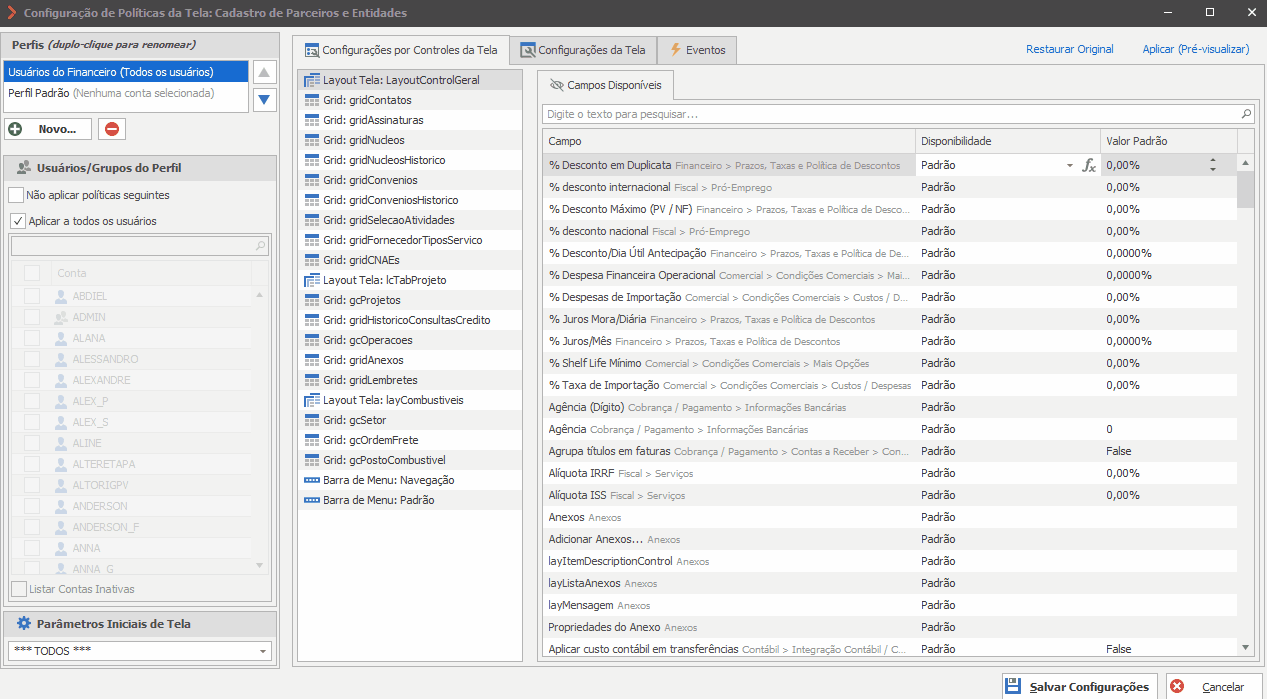
Task: Move profile up with the arrow icon
Action: (x=264, y=72)
